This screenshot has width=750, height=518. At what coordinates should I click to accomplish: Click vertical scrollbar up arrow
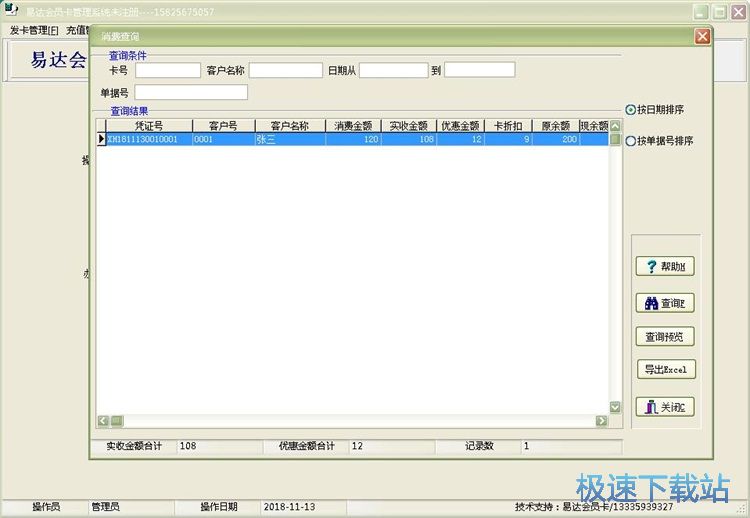[x=615, y=126]
